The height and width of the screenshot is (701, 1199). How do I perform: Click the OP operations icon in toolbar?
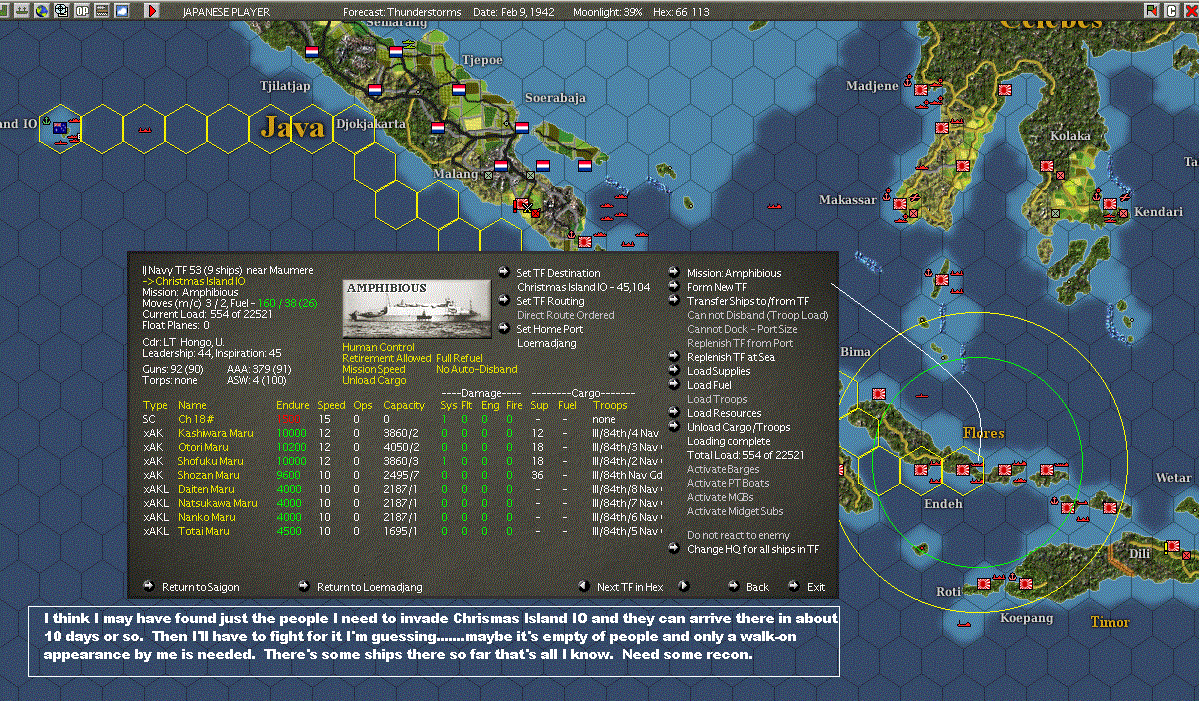[x=81, y=11]
